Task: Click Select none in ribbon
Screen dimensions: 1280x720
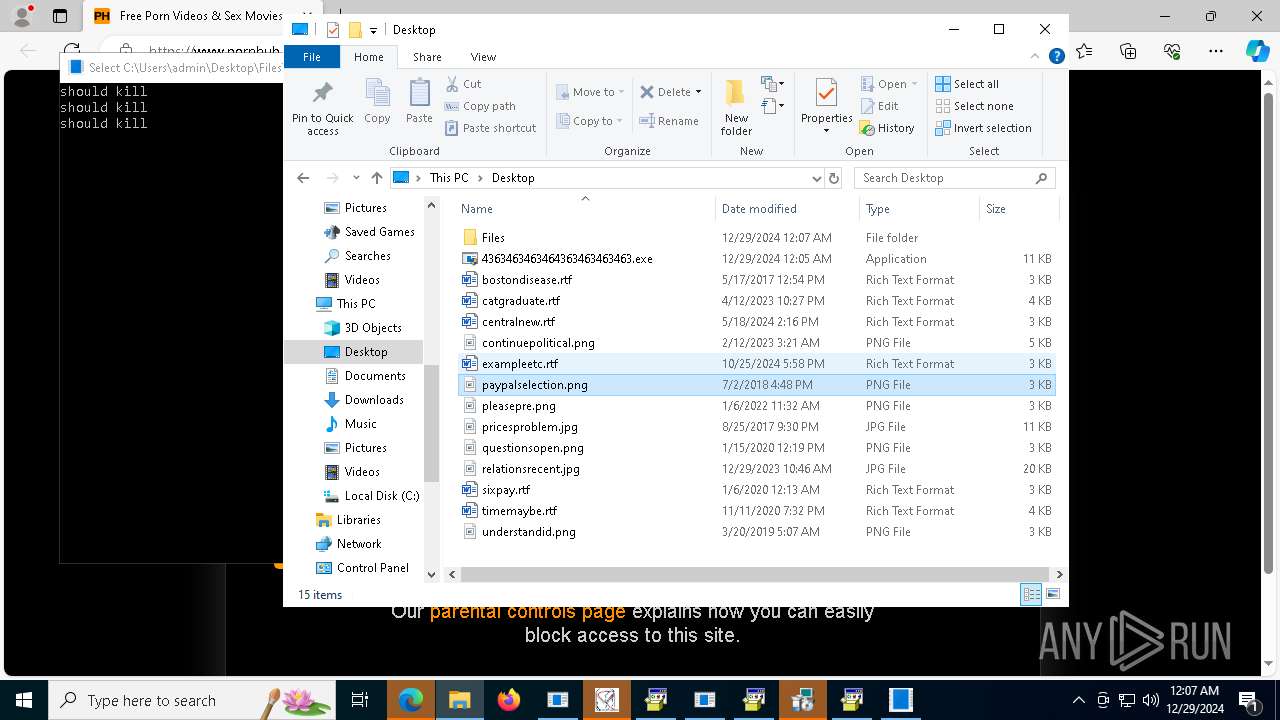Action: point(974,106)
